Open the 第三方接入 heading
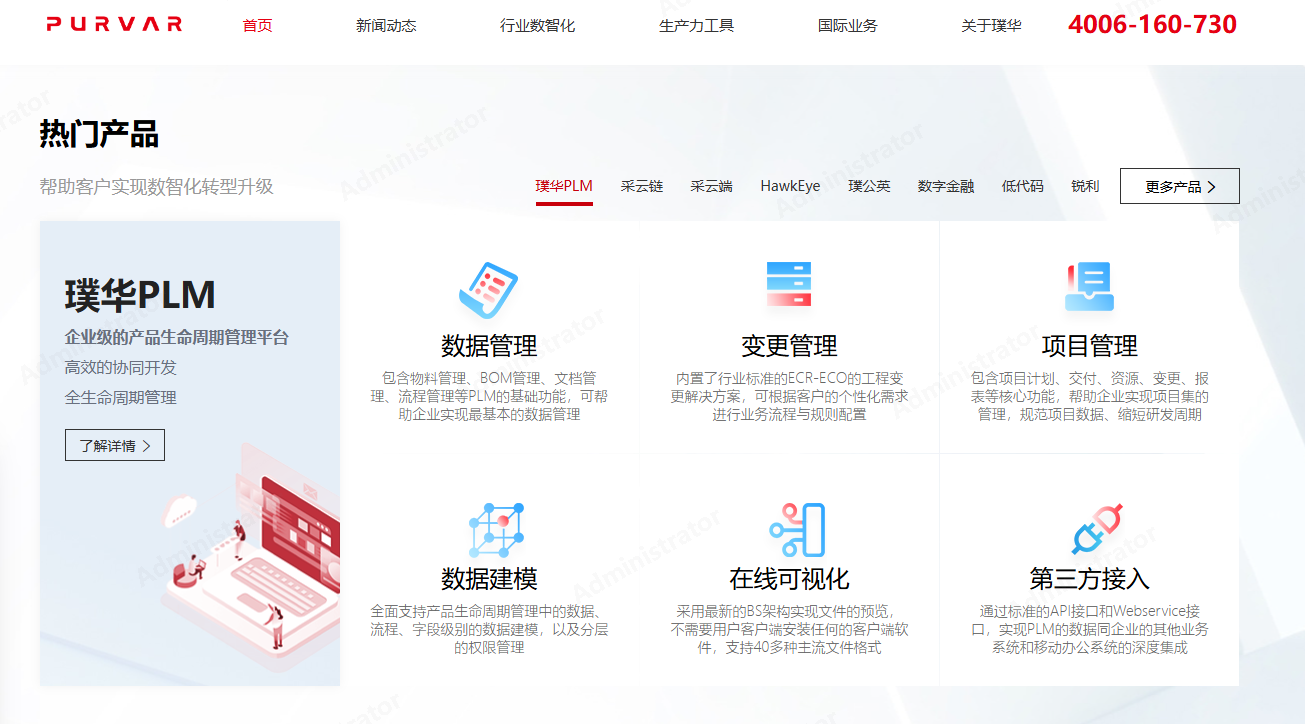The width and height of the screenshot is (1305, 724). [x=1089, y=579]
